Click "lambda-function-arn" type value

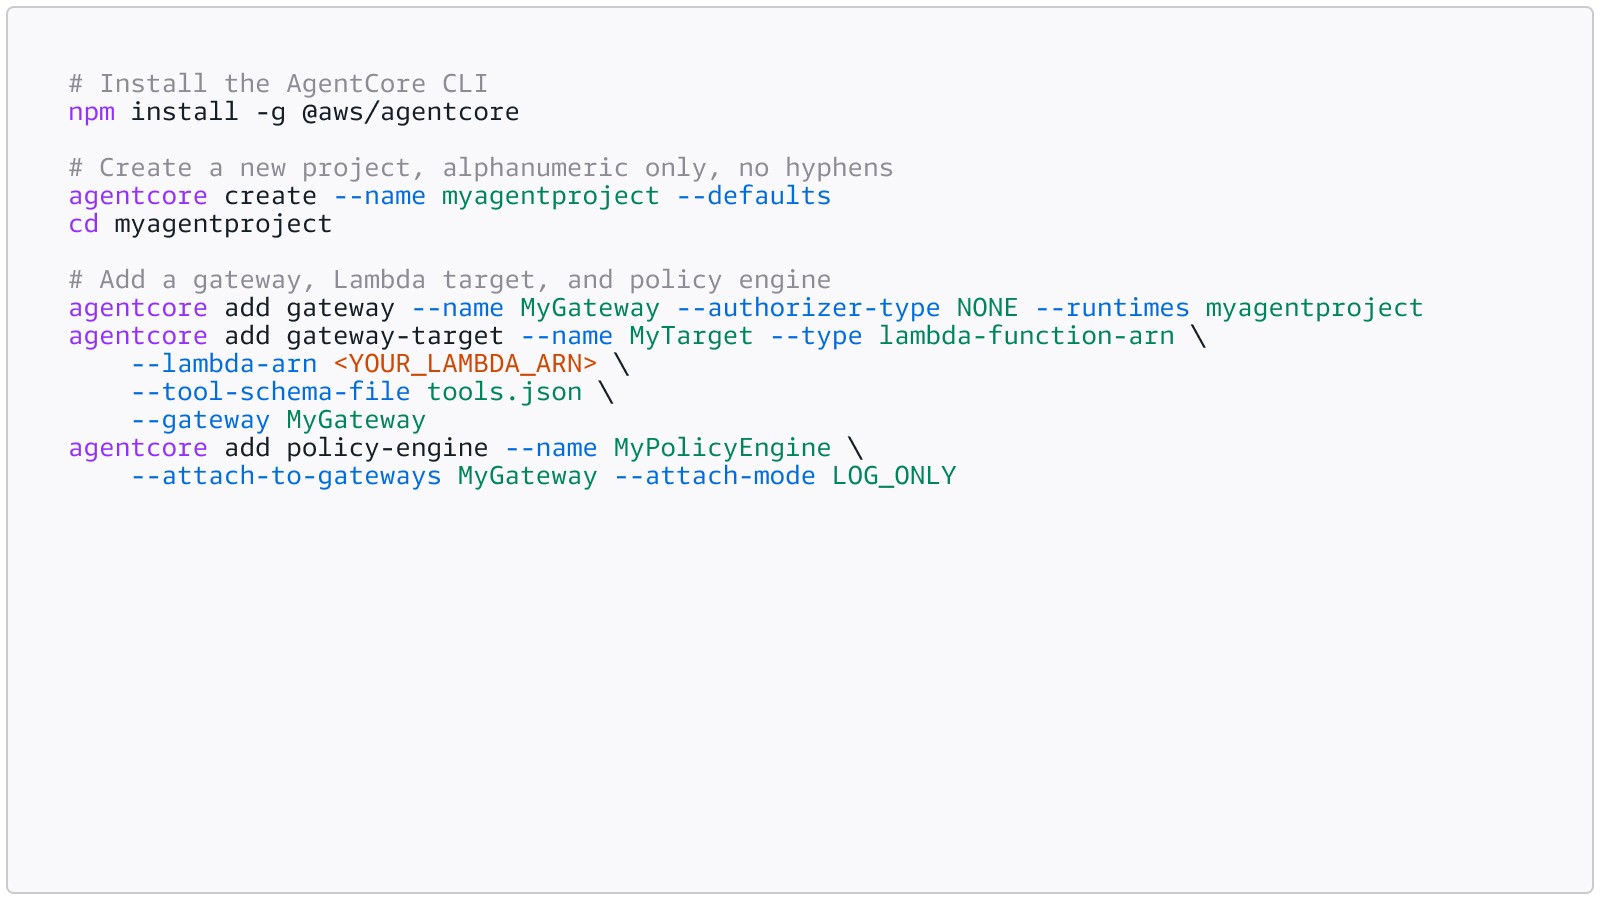1027,336
